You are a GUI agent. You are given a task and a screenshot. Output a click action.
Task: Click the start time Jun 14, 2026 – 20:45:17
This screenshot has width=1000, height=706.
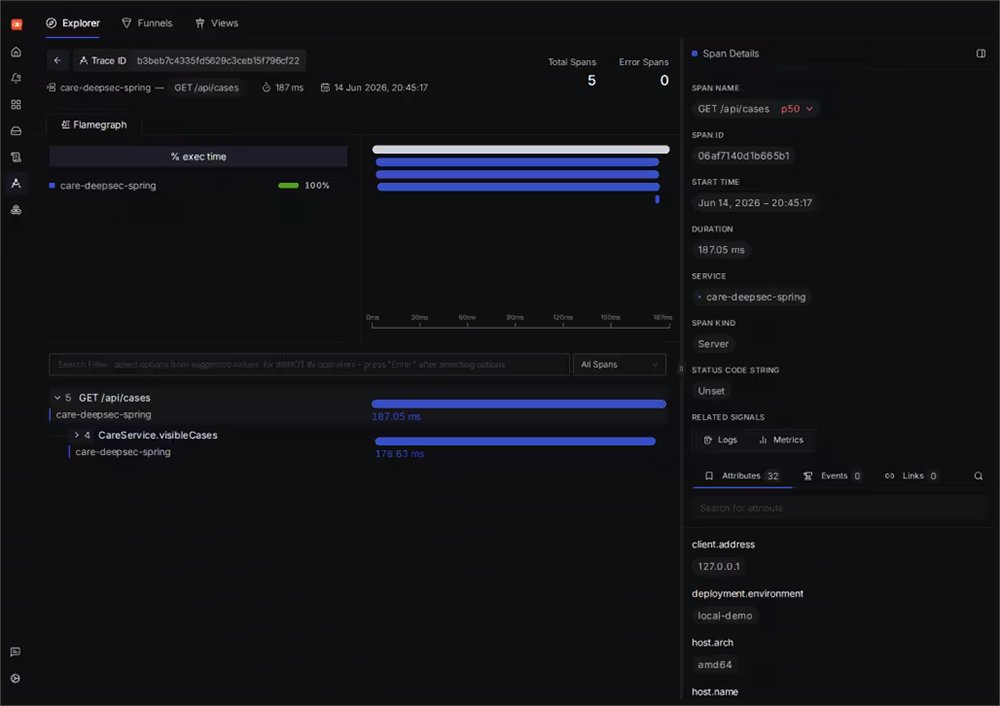754,203
